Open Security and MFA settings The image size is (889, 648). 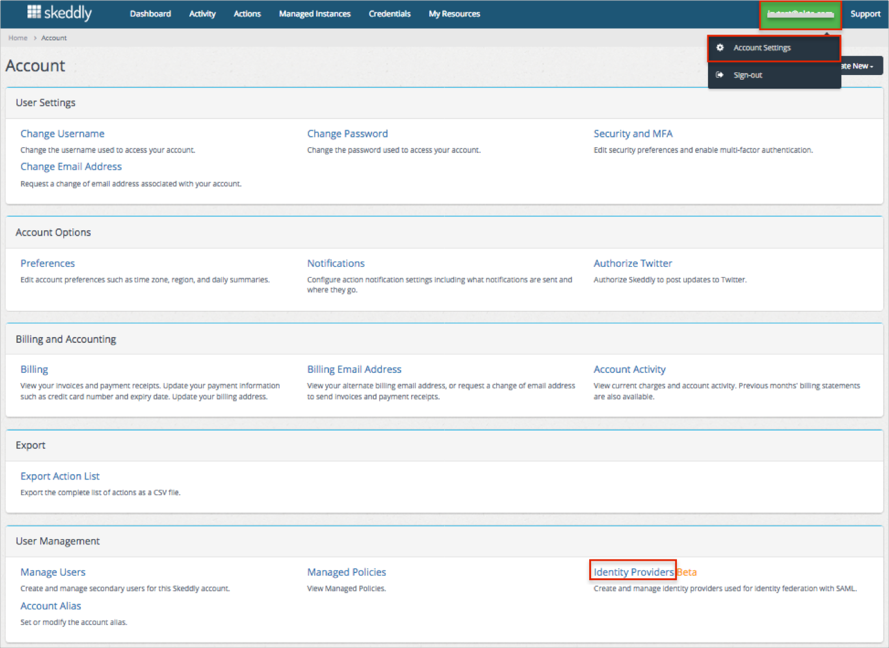[x=633, y=134]
